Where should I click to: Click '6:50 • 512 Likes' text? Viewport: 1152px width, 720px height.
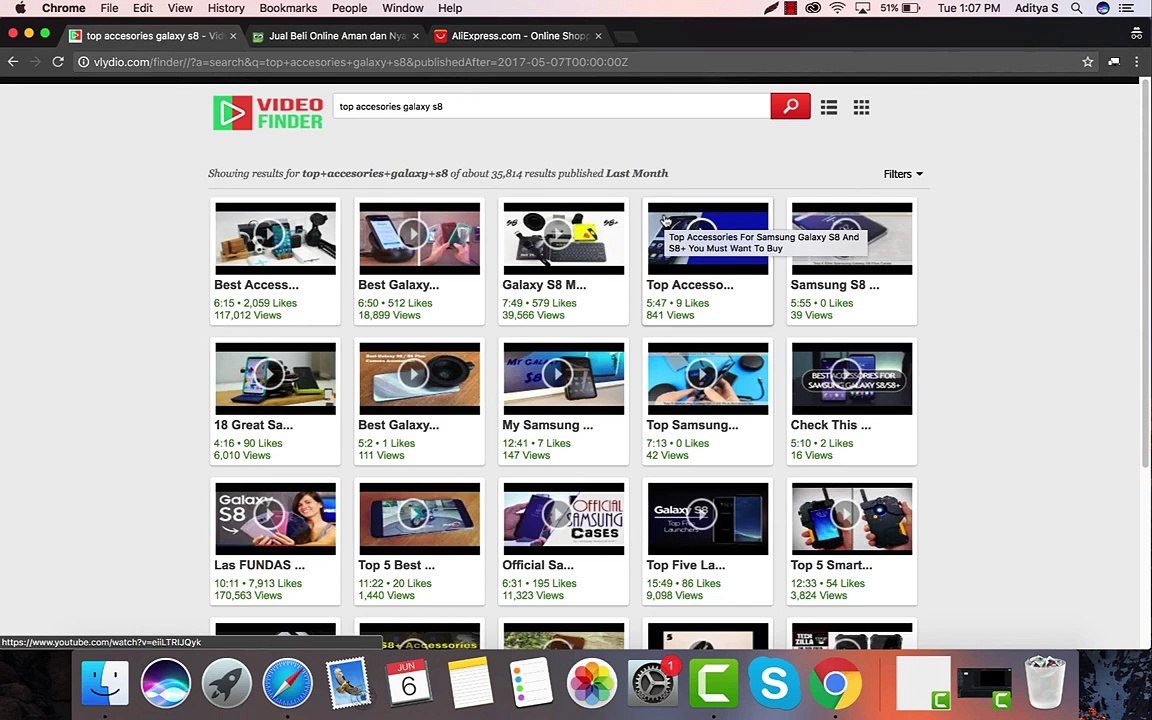pyautogui.click(x=395, y=303)
